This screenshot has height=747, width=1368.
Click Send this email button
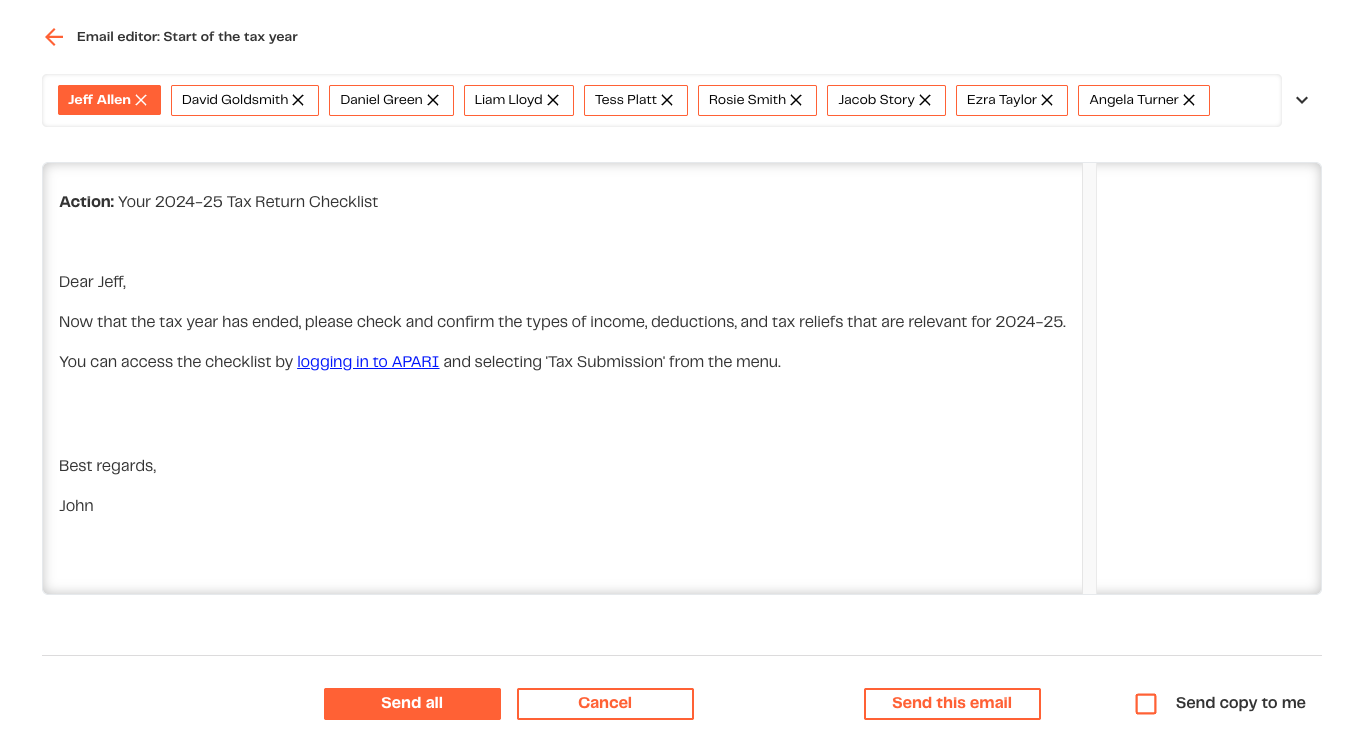[952, 703]
